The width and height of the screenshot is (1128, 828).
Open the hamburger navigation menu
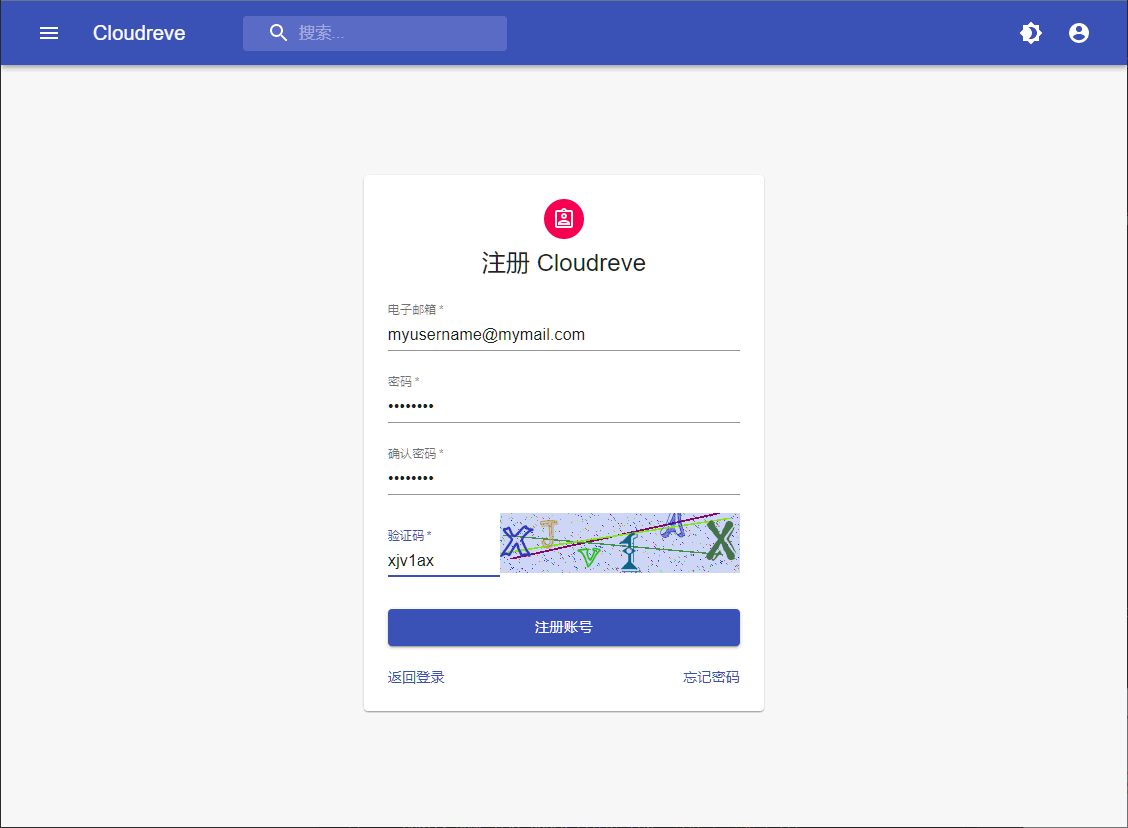(49, 33)
